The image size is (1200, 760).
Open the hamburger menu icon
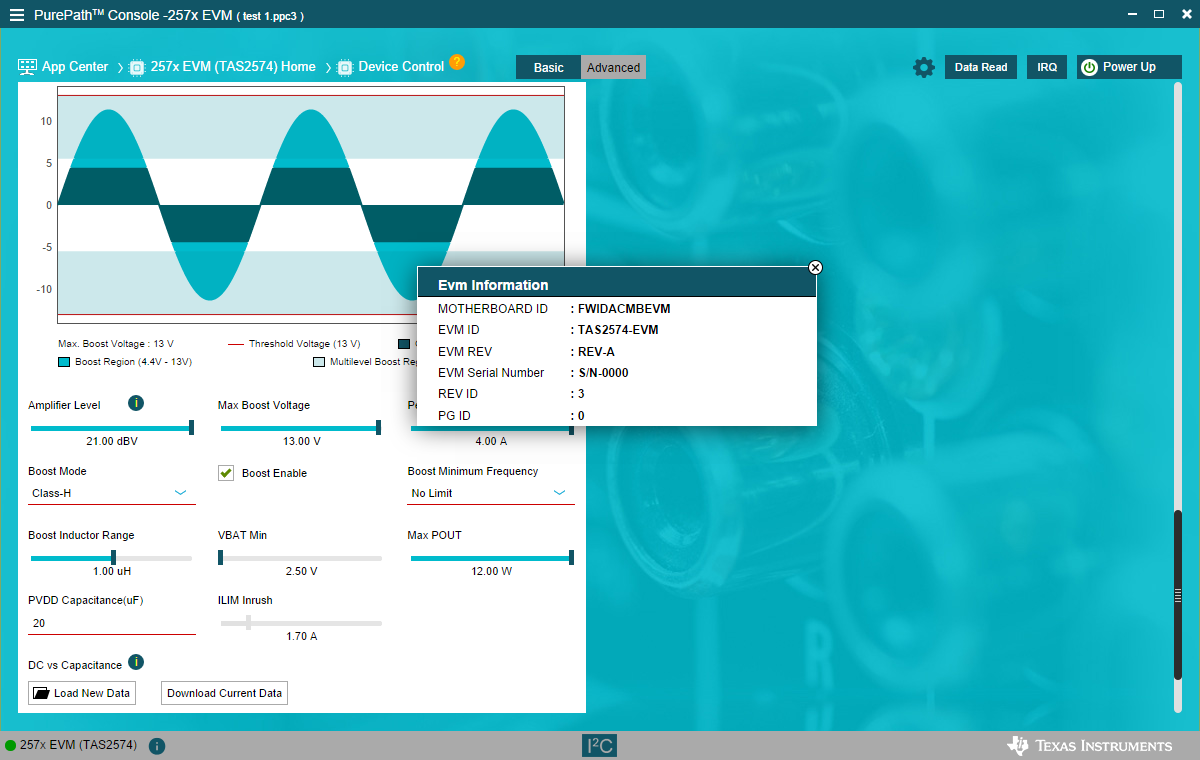(x=17, y=15)
